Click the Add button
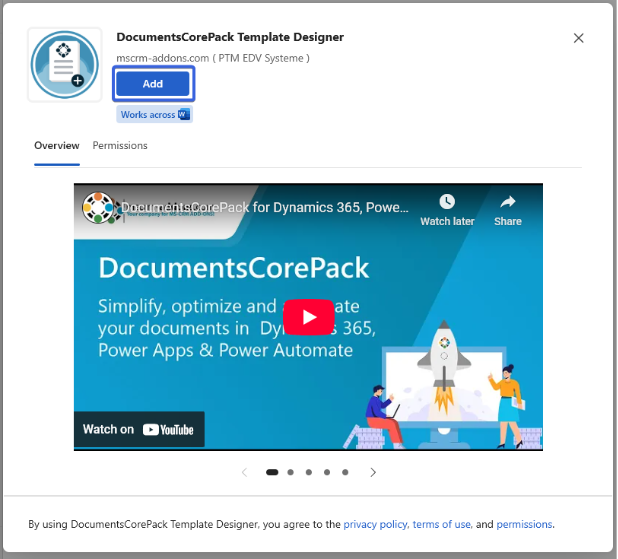Viewport: 618px width, 559px height. click(x=153, y=84)
